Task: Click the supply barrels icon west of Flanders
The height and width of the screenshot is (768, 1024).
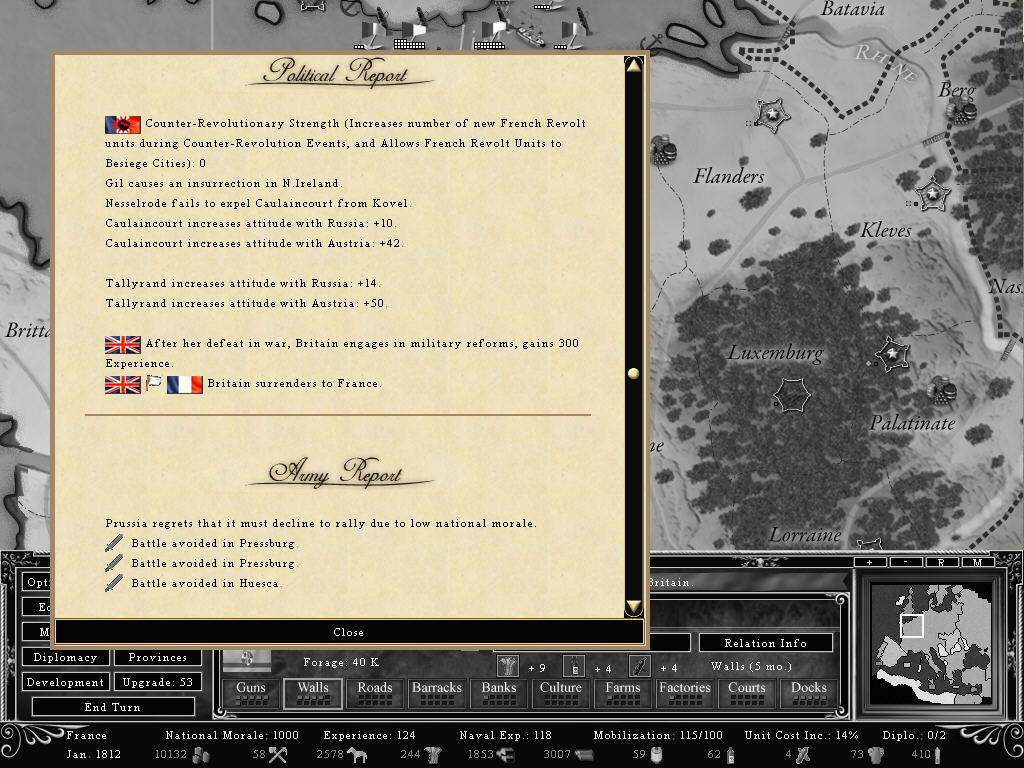Action: coord(663,150)
